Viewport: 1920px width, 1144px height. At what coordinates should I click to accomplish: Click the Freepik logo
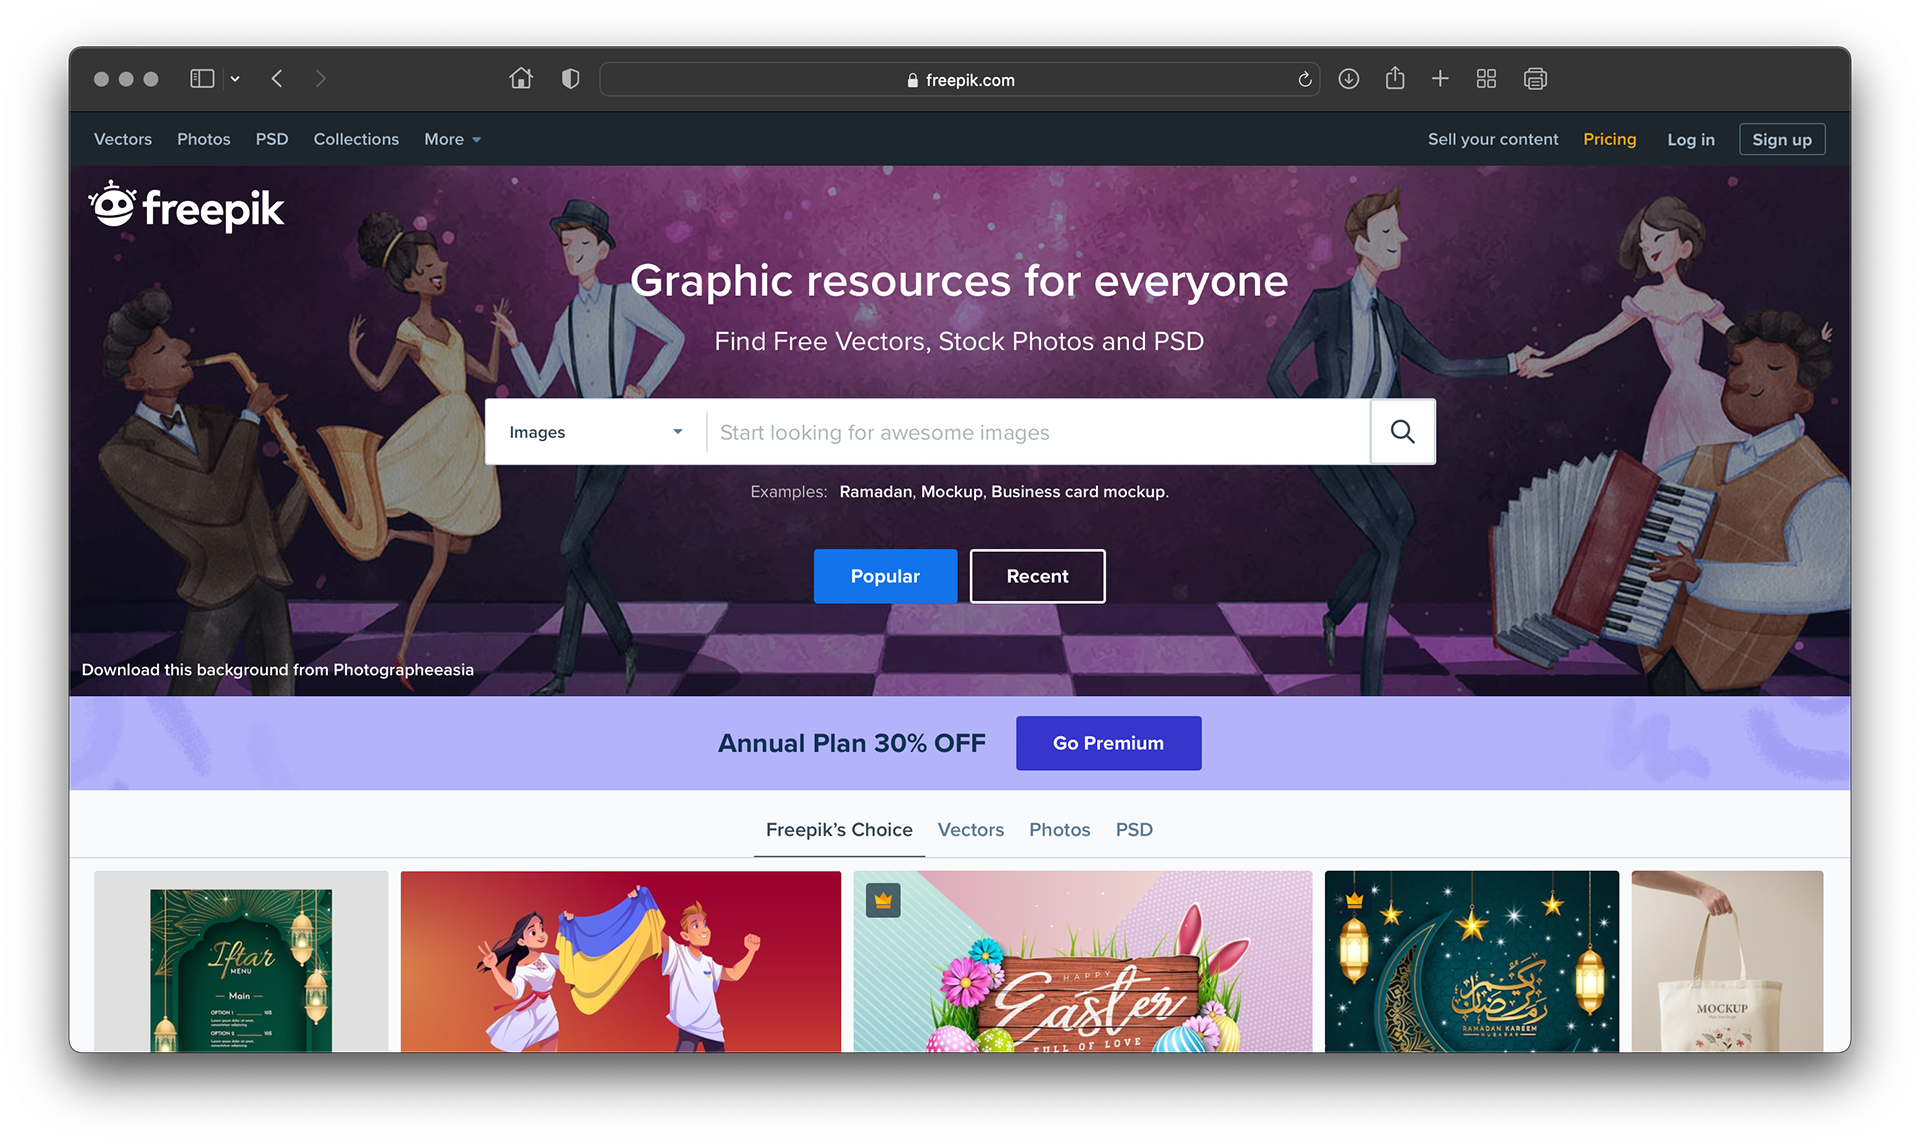point(187,207)
